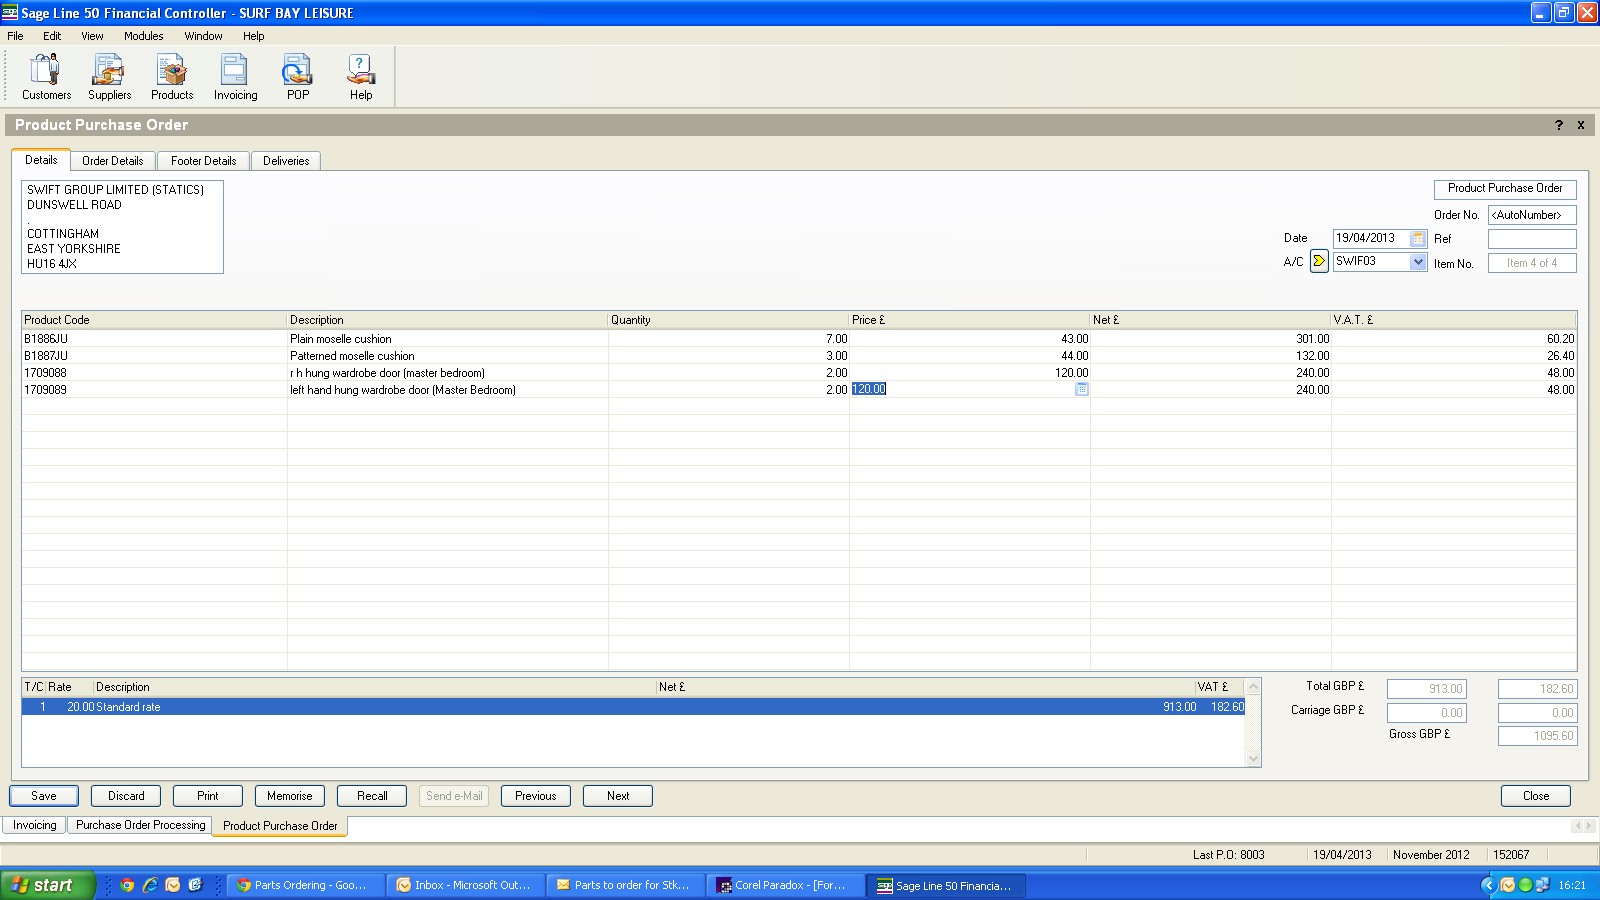Launch the POP toolbar icon

297,77
